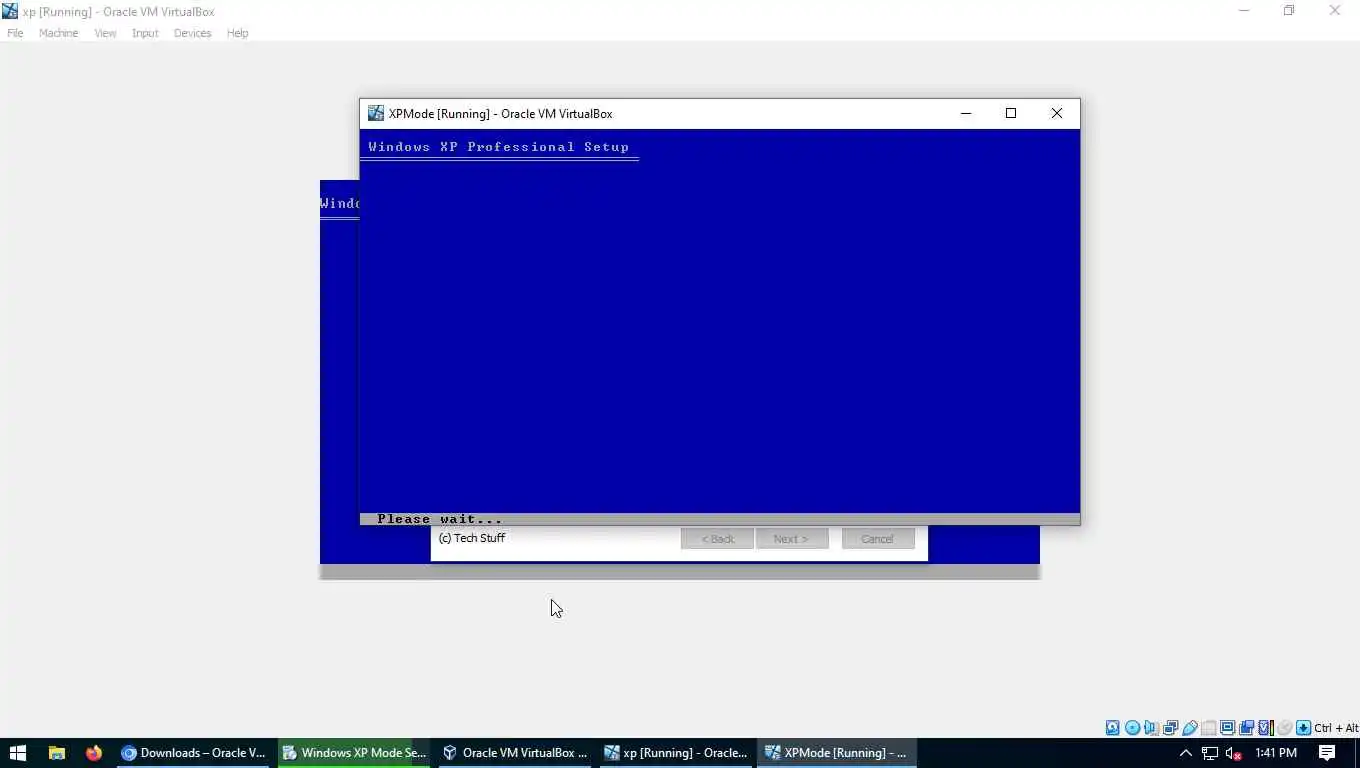Click the USB devices status icon
Viewport: 1360px width, 768px height.
[1189, 728]
